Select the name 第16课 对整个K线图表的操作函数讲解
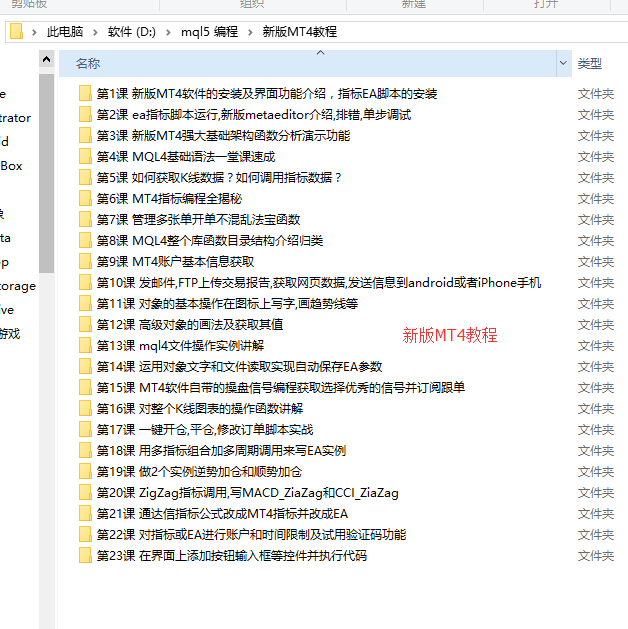Image resolution: width=628 pixels, height=629 pixels. click(x=200, y=408)
